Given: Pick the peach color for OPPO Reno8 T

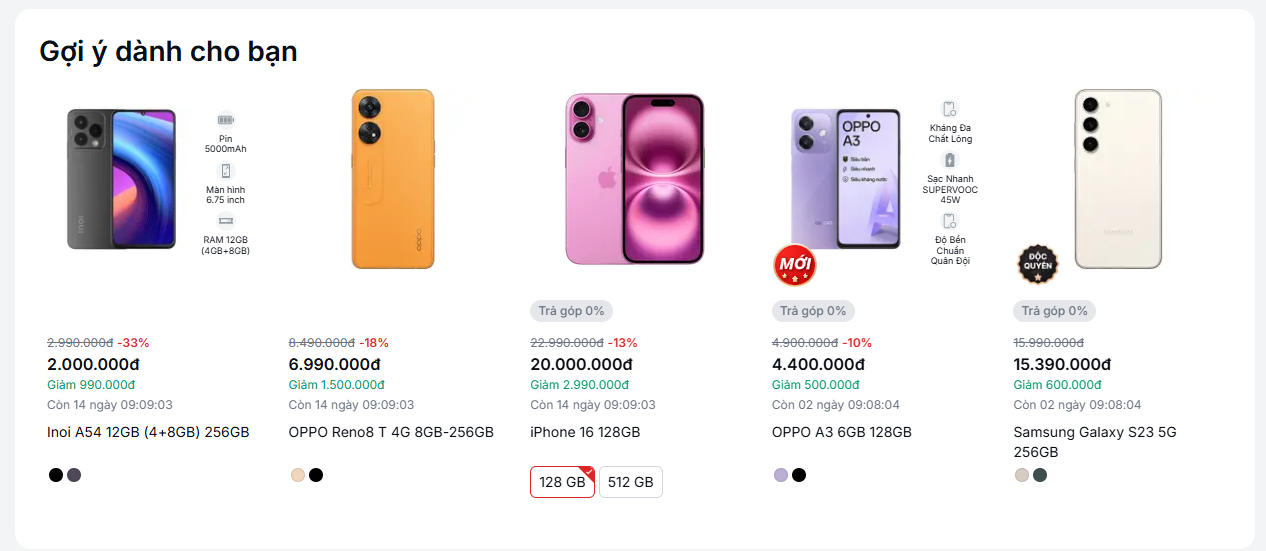Looking at the screenshot, I should (298, 475).
